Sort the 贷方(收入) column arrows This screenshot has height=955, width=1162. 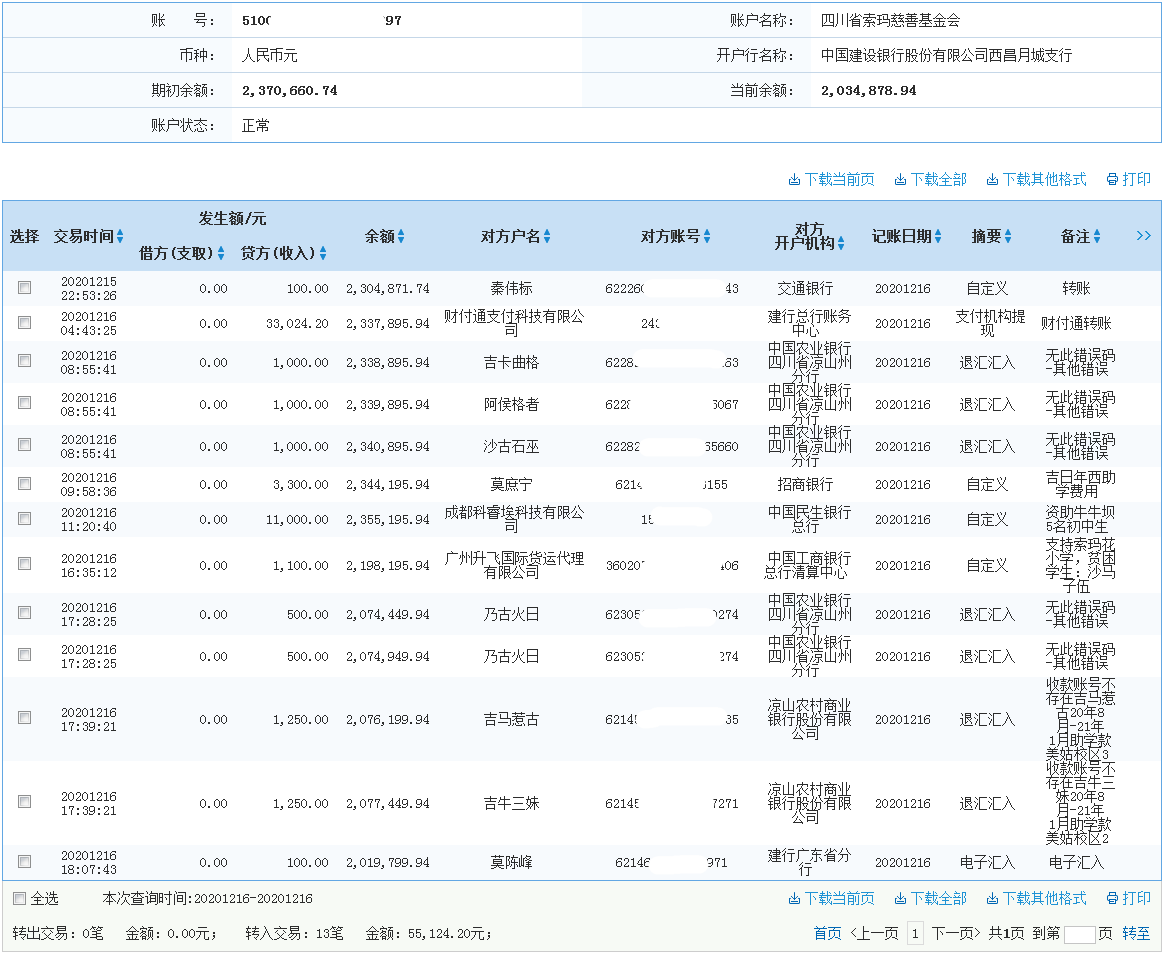click(321, 253)
